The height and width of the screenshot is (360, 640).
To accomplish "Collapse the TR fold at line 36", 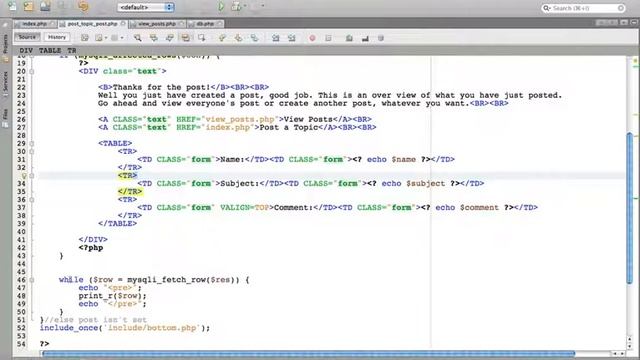I will pos(32,200).
